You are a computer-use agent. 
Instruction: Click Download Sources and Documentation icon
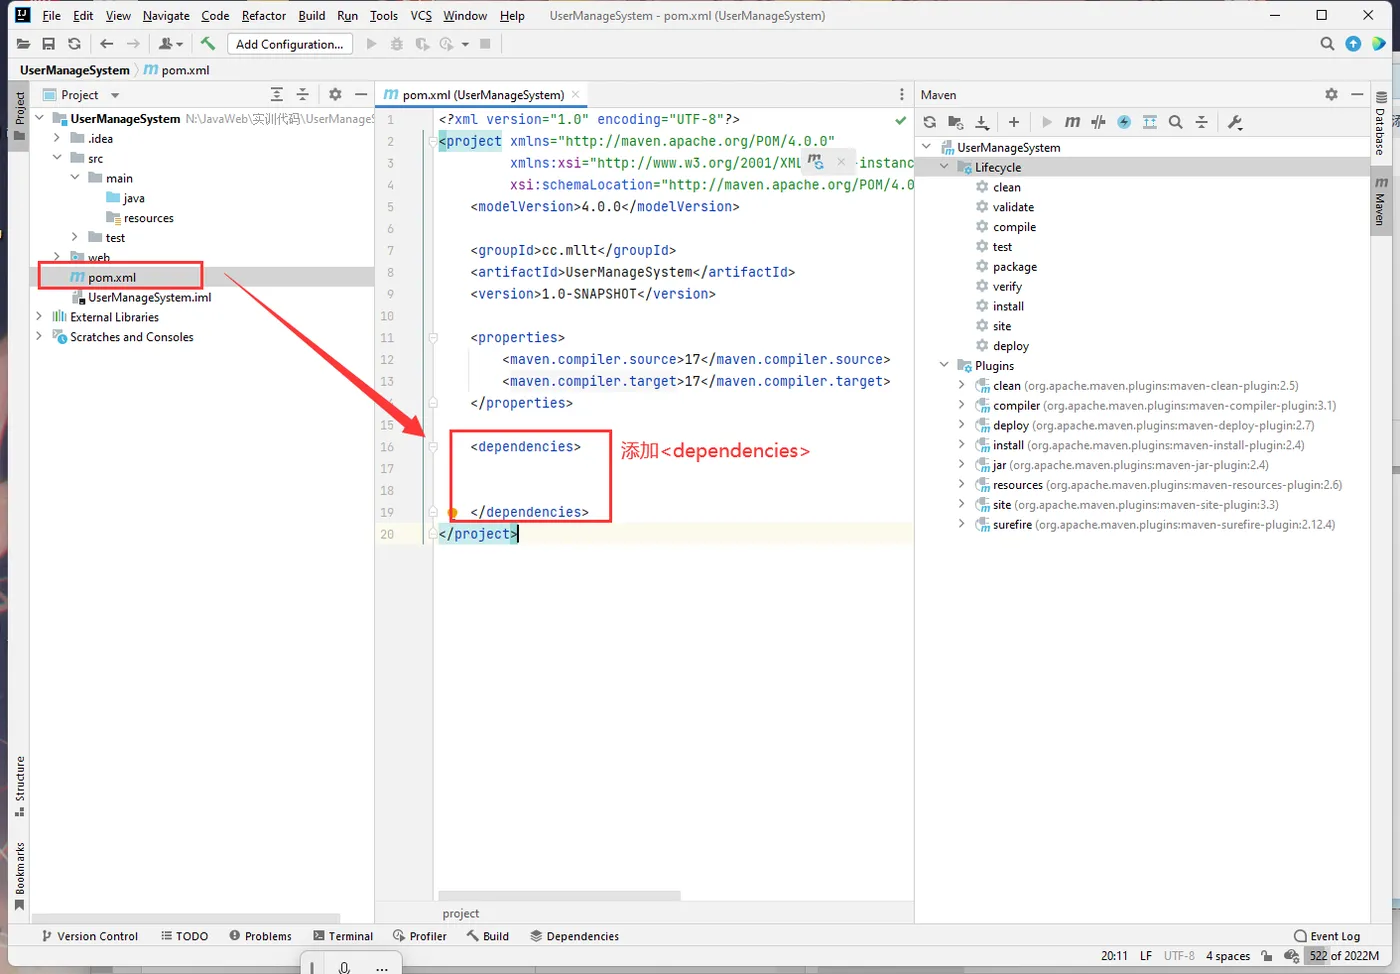pyautogui.click(x=982, y=122)
